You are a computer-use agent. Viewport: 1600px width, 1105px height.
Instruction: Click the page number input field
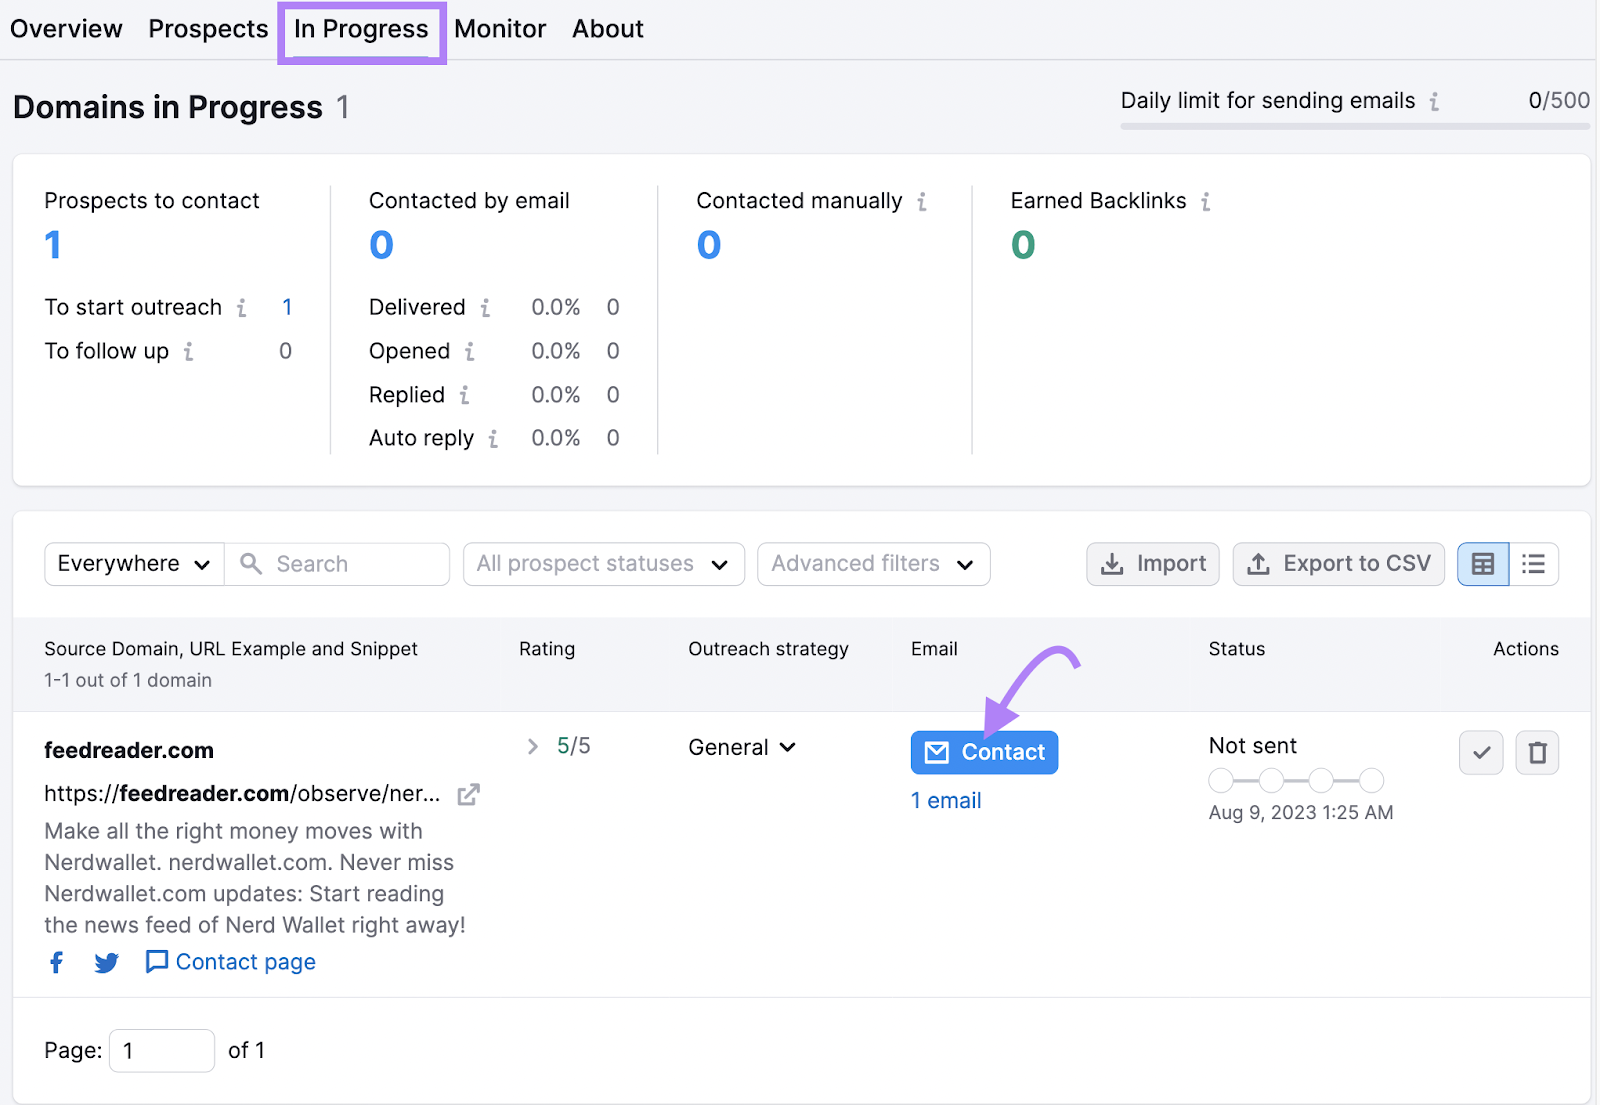tap(161, 1050)
